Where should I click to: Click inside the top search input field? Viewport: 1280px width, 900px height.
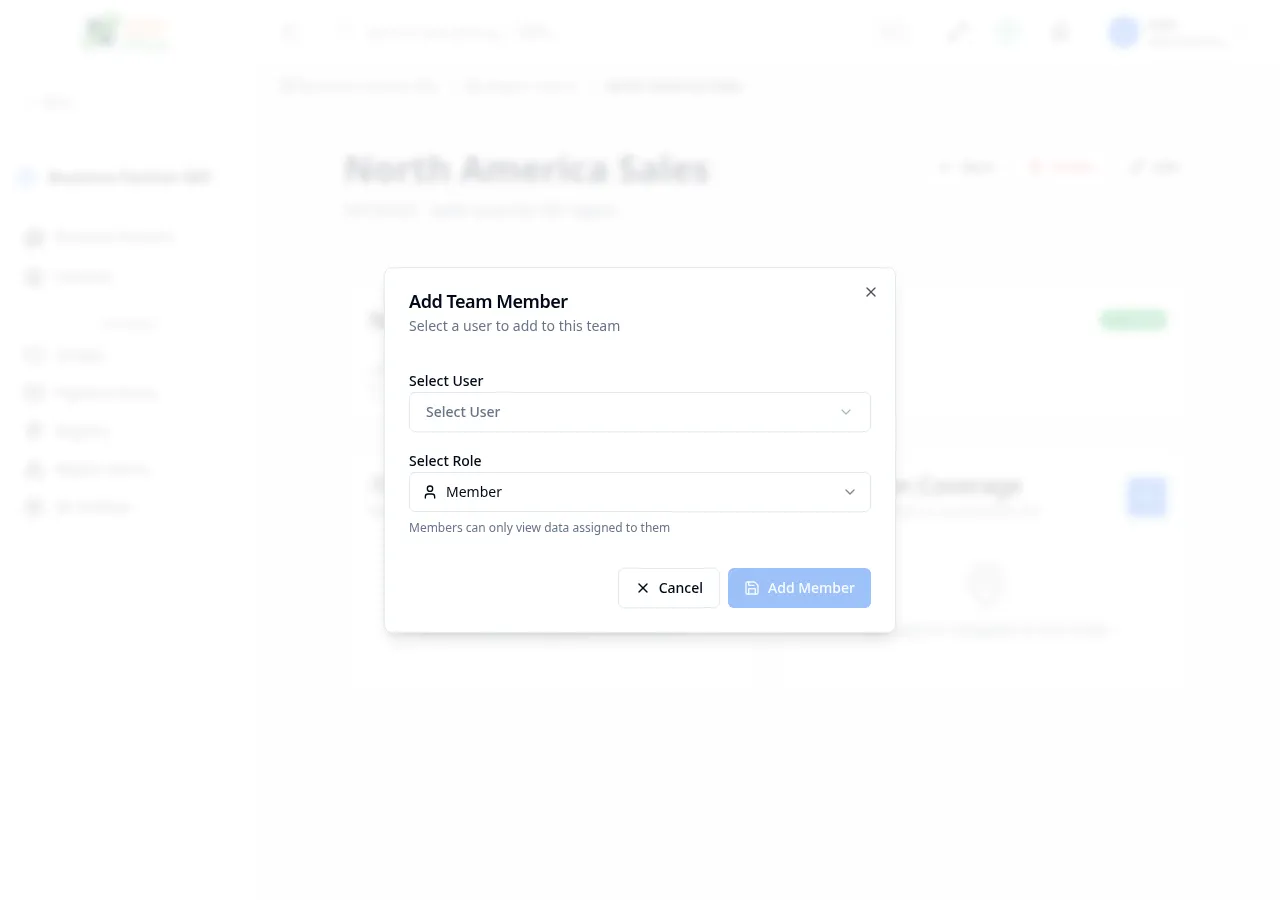click(450, 32)
